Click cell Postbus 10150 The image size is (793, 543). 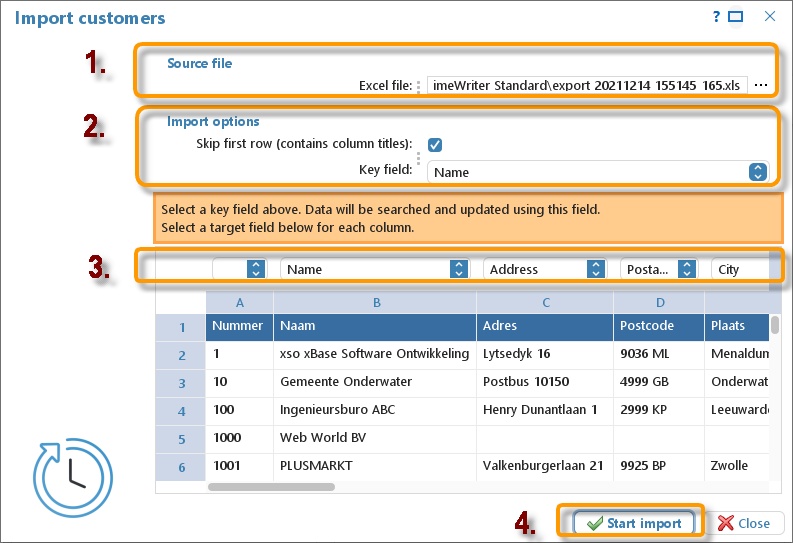coord(545,382)
